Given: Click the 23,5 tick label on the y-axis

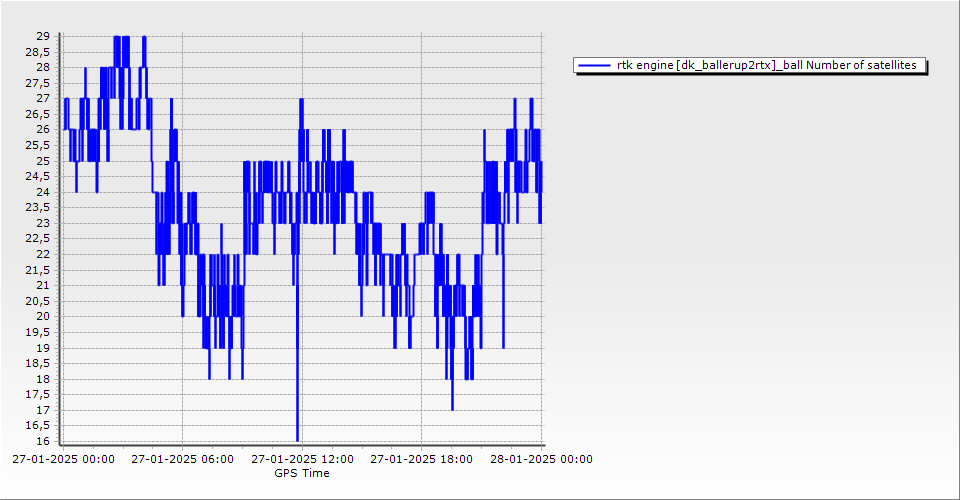Looking at the screenshot, I should click(38, 207).
